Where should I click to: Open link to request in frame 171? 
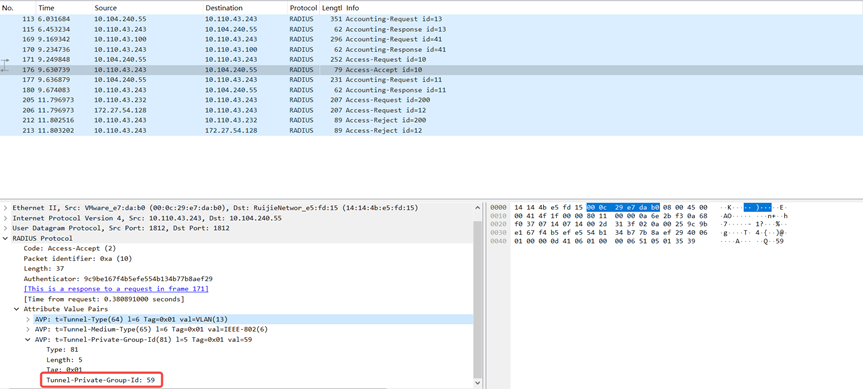[116, 289]
